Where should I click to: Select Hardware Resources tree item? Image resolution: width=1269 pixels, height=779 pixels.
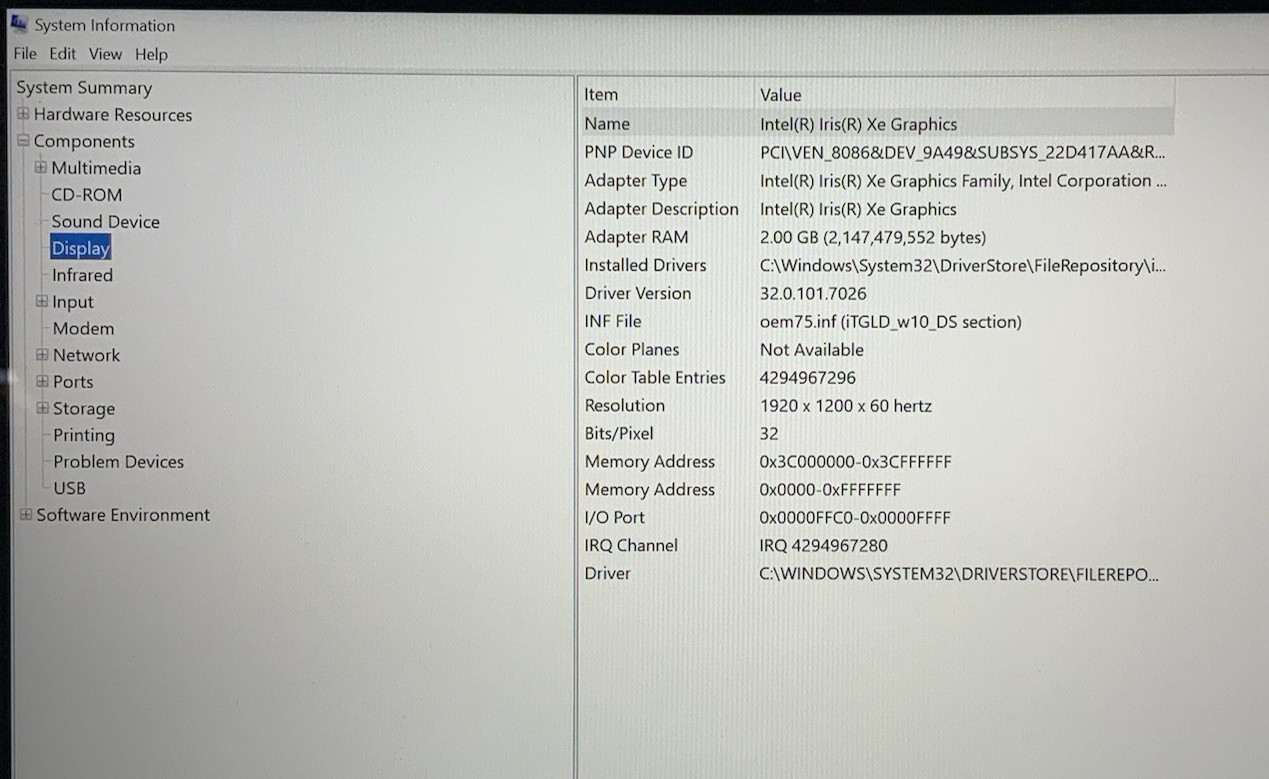[x=112, y=115]
